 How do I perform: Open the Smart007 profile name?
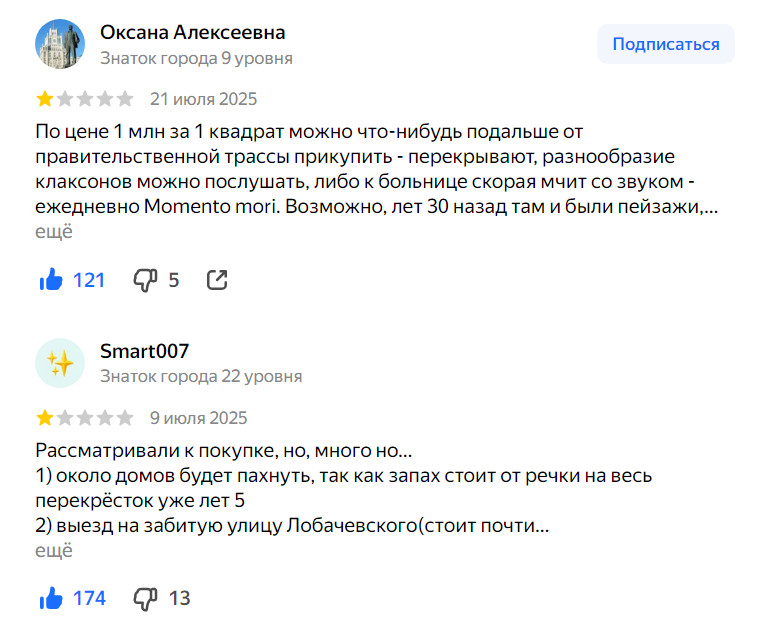coord(145,351)
